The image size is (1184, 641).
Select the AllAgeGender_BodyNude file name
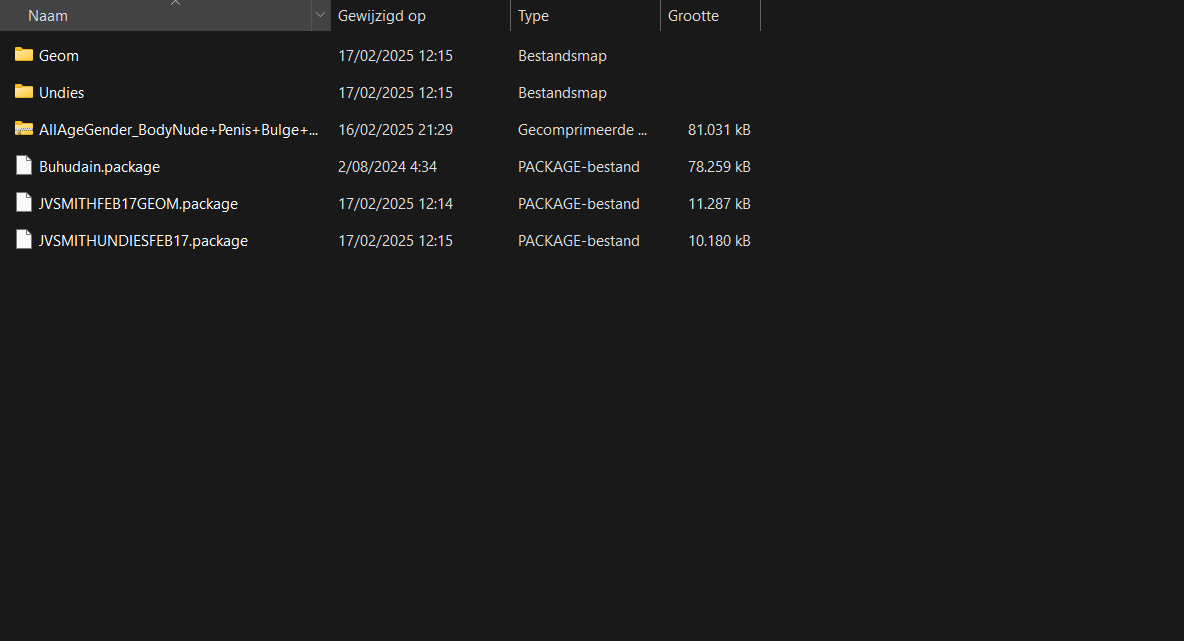click(x=178, y=130)
